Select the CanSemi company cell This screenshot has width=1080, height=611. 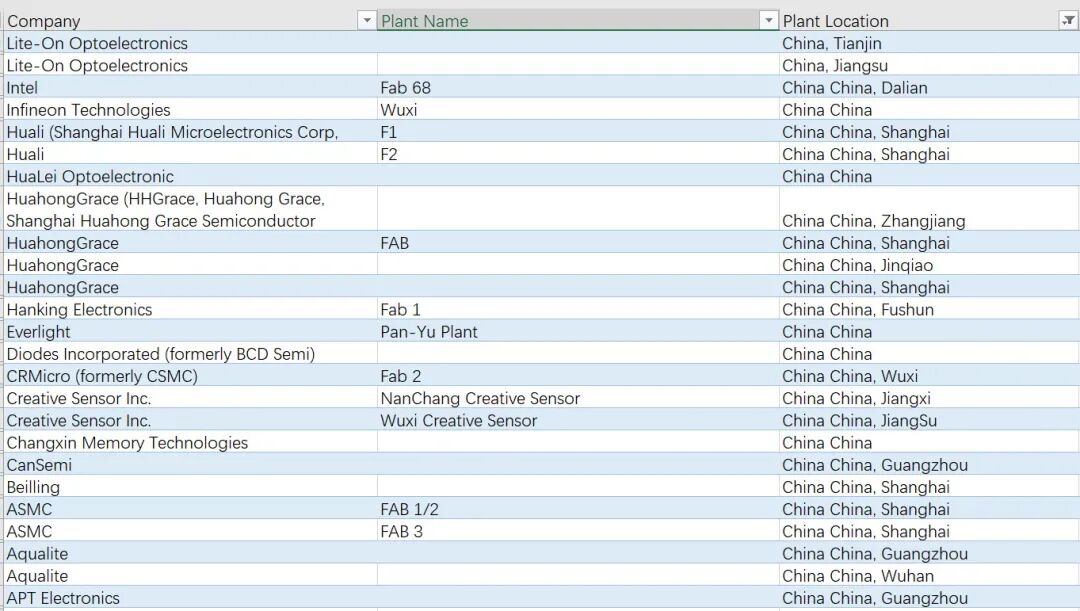click(x=190, y=464)
